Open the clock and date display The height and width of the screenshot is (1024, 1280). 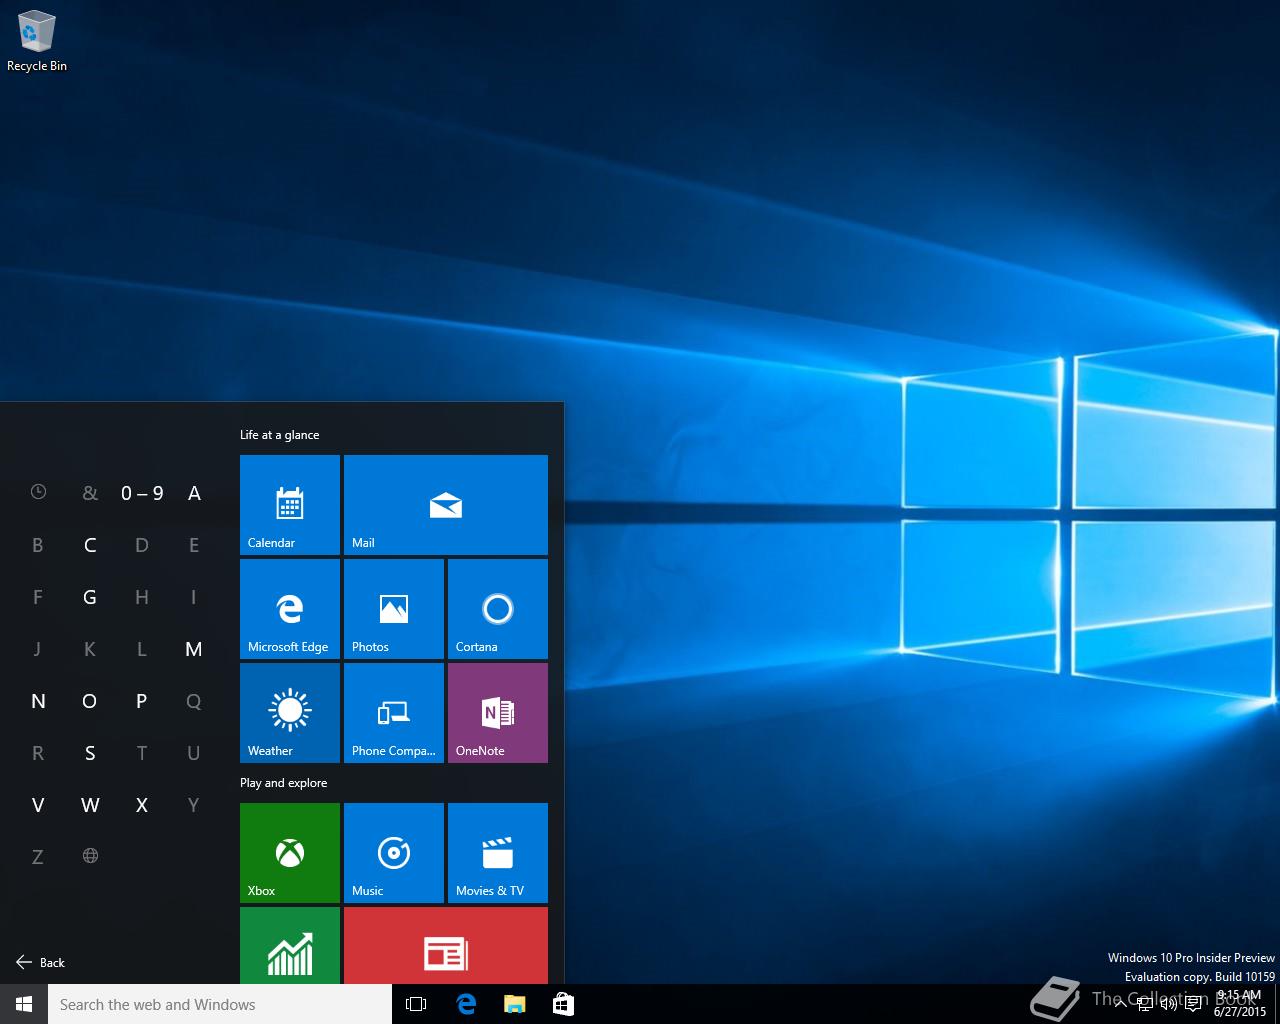[x=1239, y=1004]
